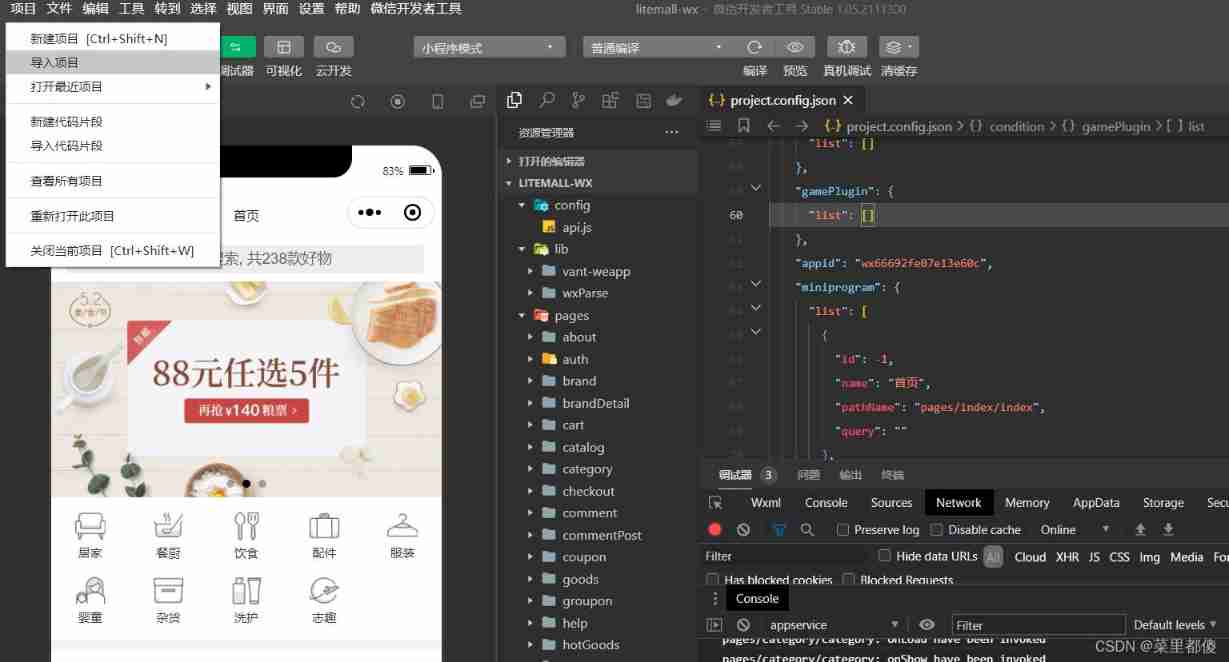
Task: Check Blocked Requests checkbox
Action: click(x=848, y=580)
